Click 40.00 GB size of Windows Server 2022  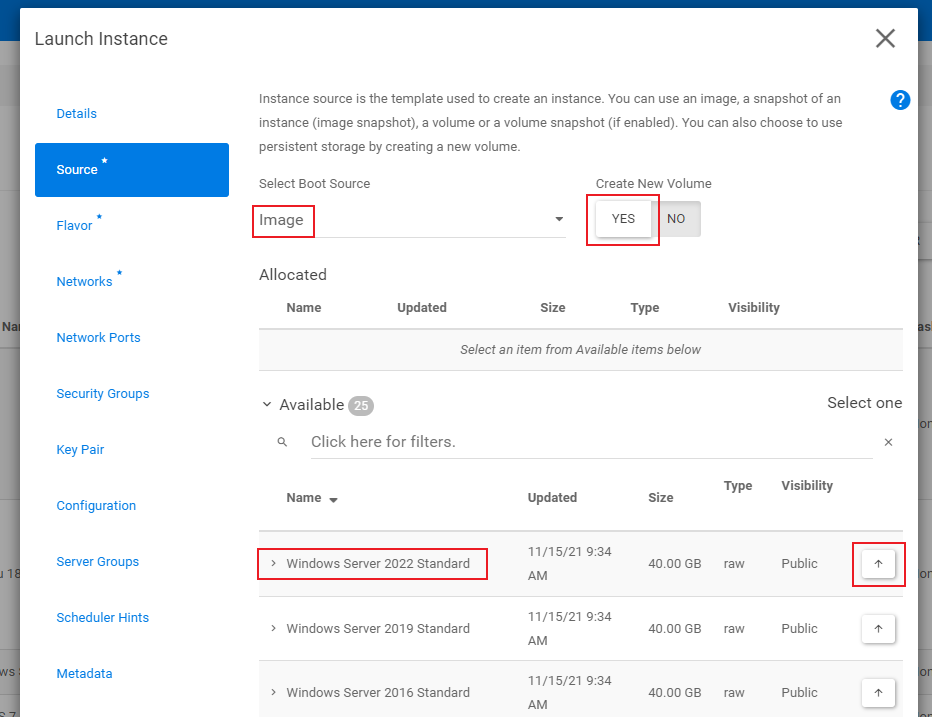tap(675, 564)
